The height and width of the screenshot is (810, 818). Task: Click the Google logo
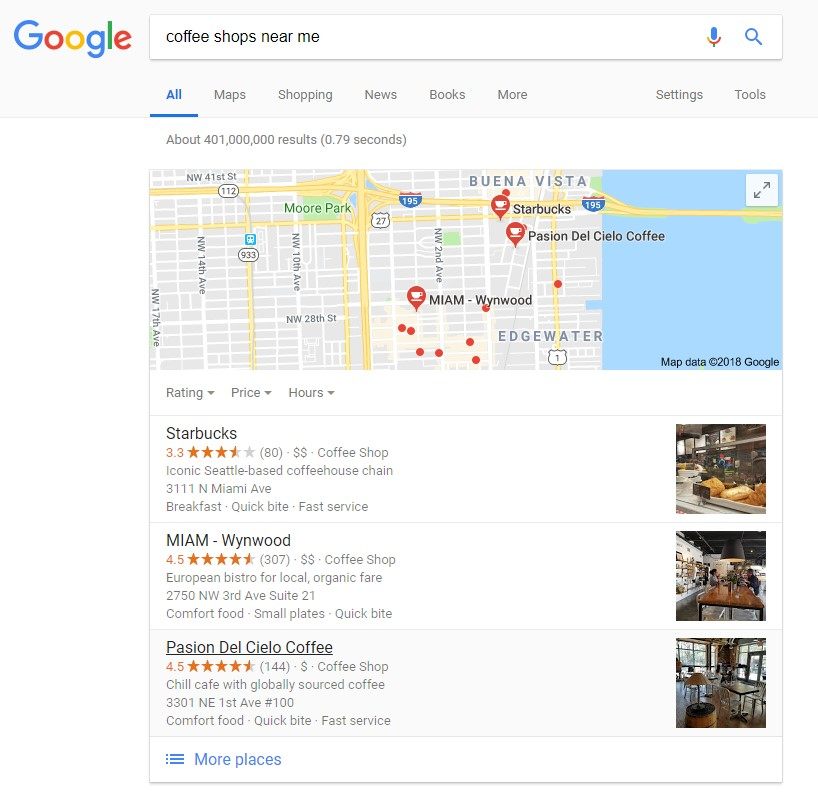point(73,38)
